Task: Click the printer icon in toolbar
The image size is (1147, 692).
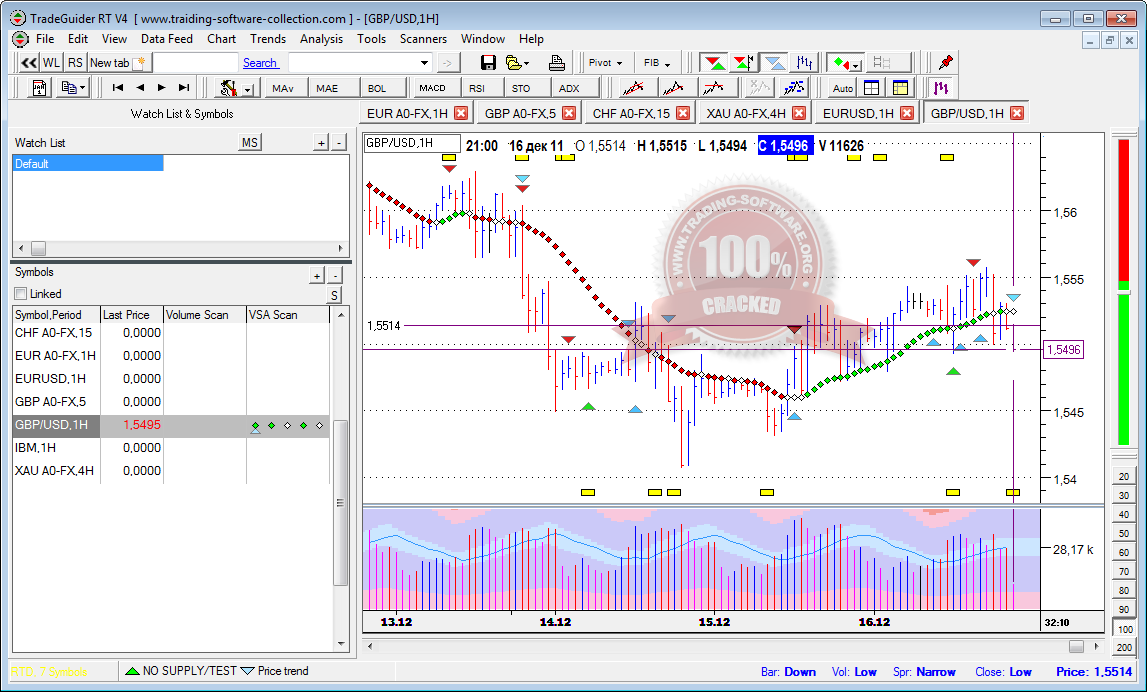Action: [557, 63]
